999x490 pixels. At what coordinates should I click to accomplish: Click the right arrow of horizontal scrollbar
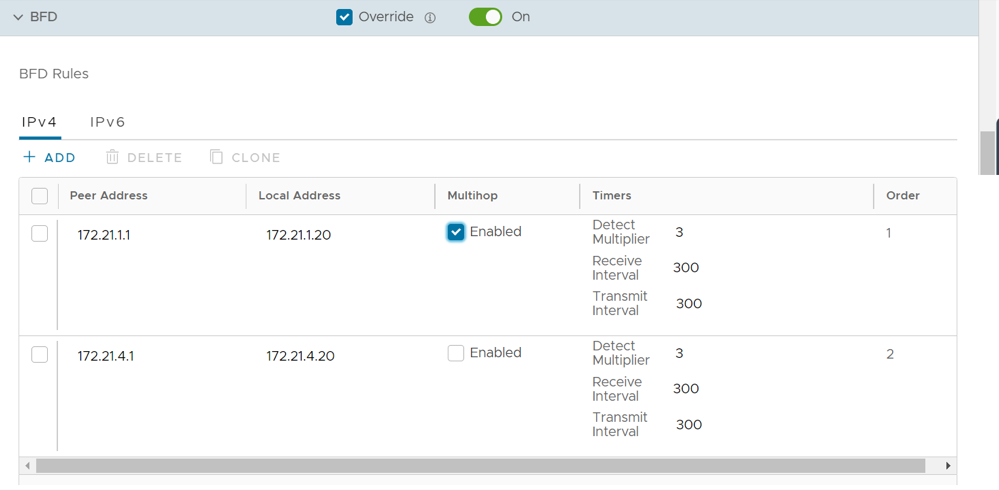948,466
